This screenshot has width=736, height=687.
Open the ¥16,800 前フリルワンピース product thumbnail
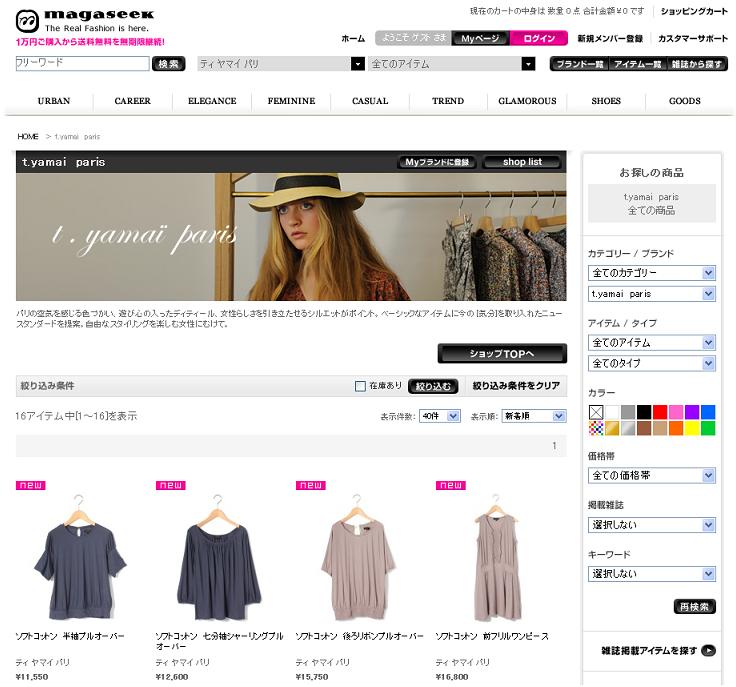coord(498,557)
